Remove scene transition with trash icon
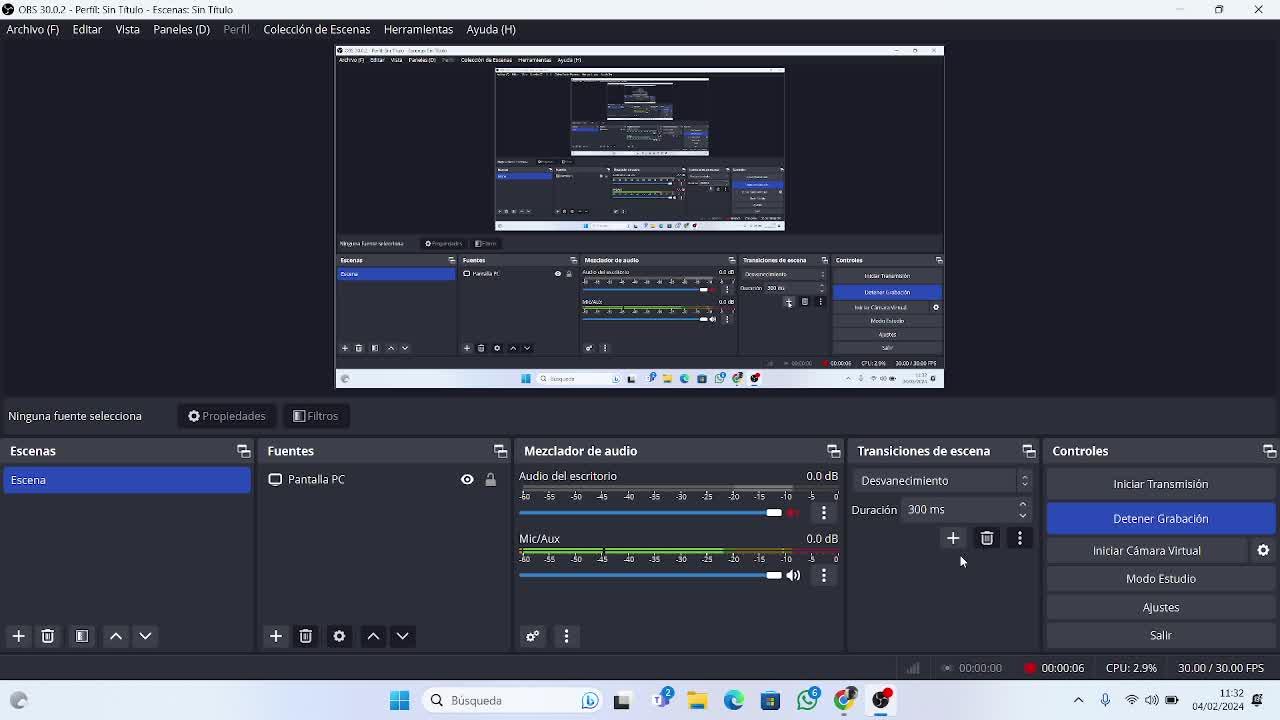1280x720 pixels. point(987,538)
